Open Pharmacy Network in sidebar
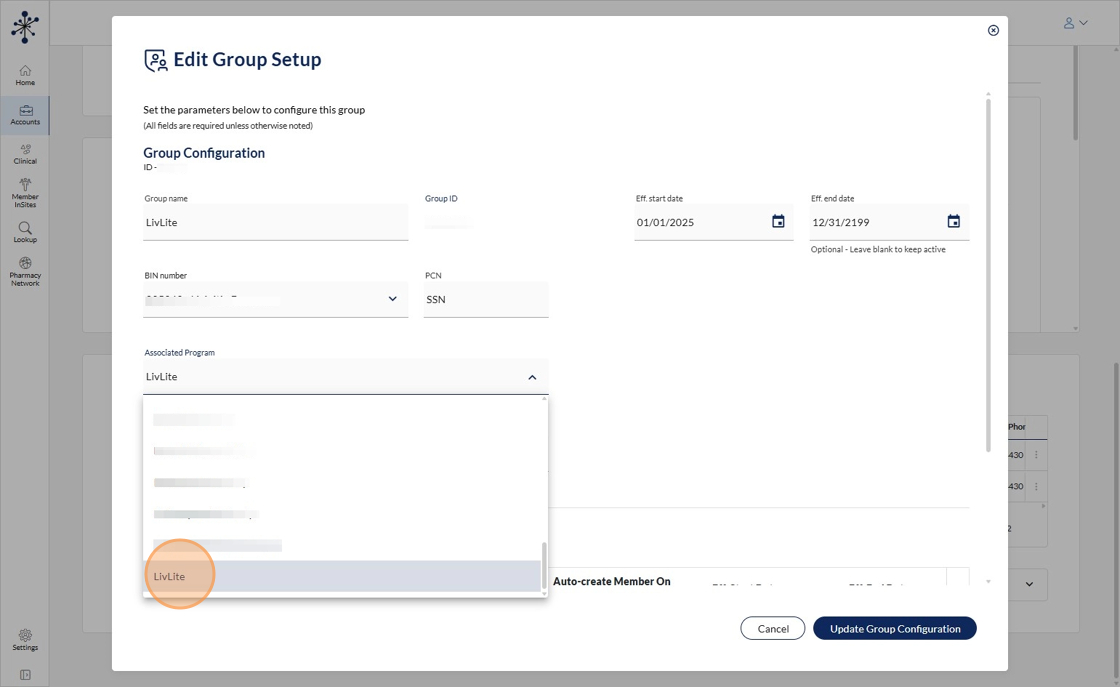The image size is (1120, 687). coord(25,271)
